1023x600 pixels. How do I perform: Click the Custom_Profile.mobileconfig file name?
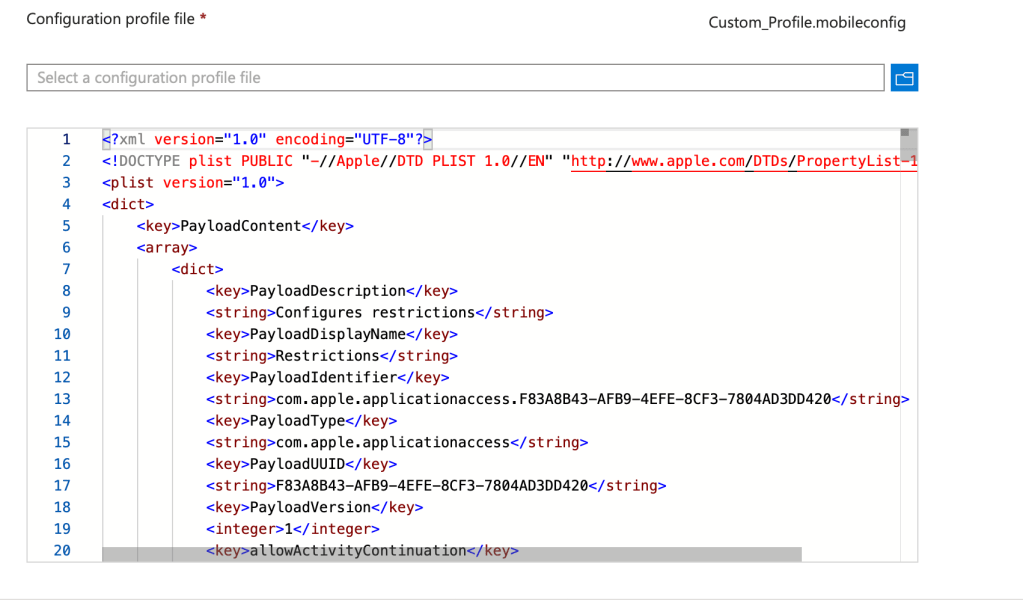click(807, 22)
